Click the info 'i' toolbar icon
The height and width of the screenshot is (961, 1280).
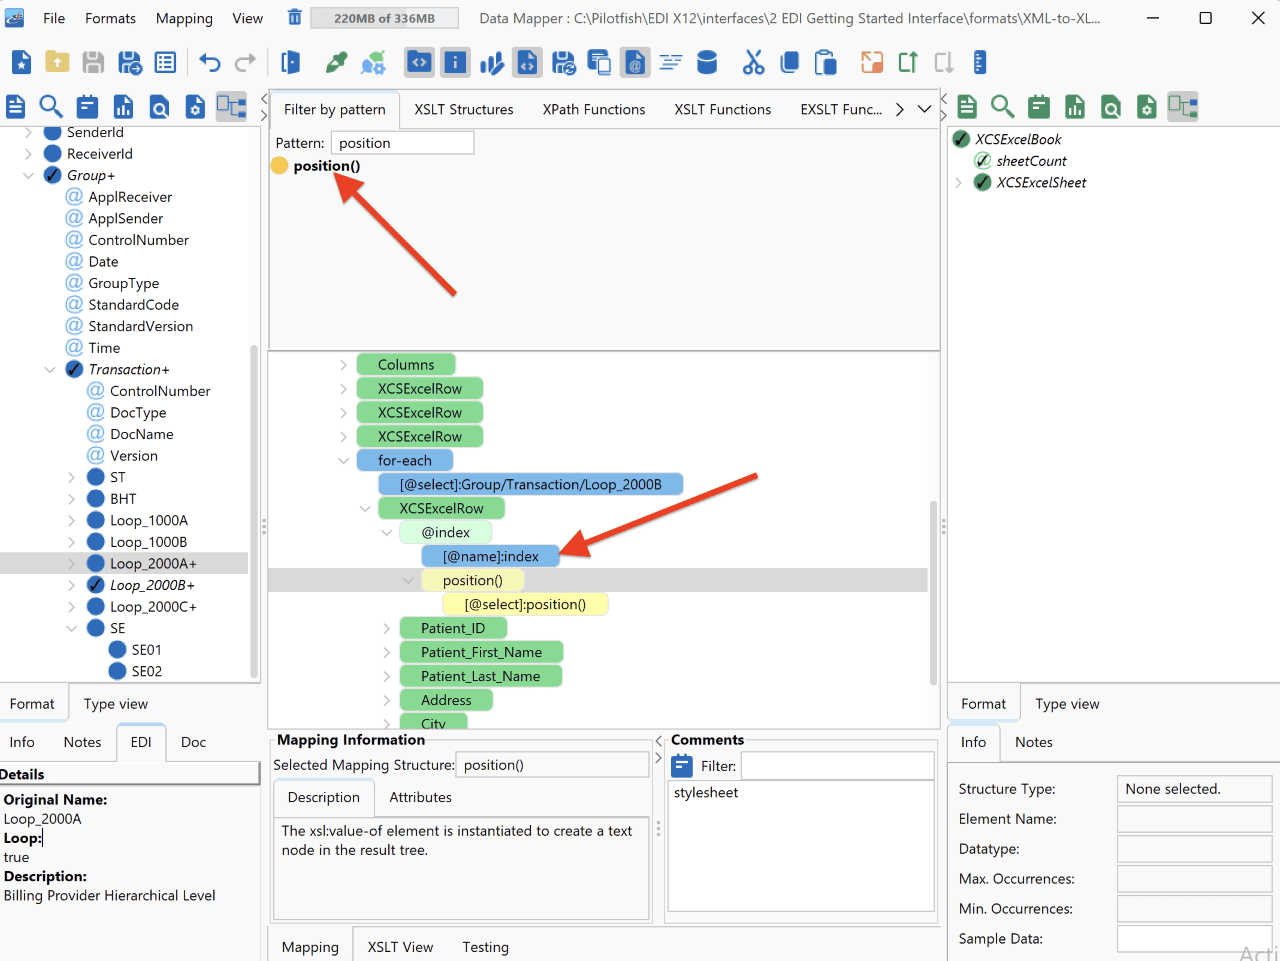coord(455,63)
